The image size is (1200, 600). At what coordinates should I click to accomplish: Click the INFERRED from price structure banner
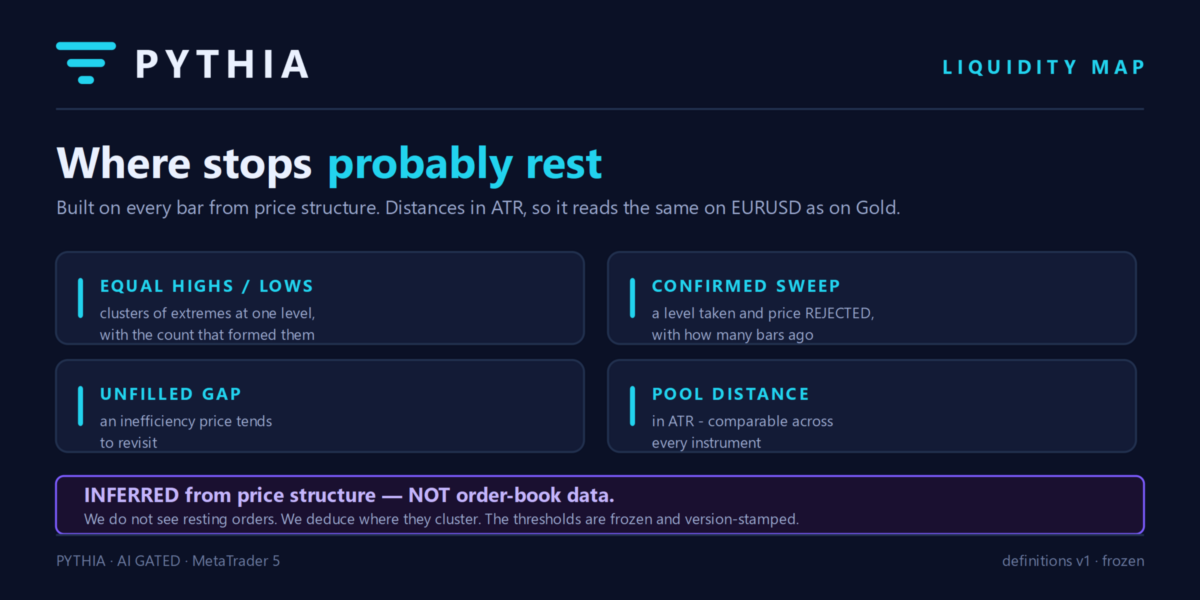(600, 505)
